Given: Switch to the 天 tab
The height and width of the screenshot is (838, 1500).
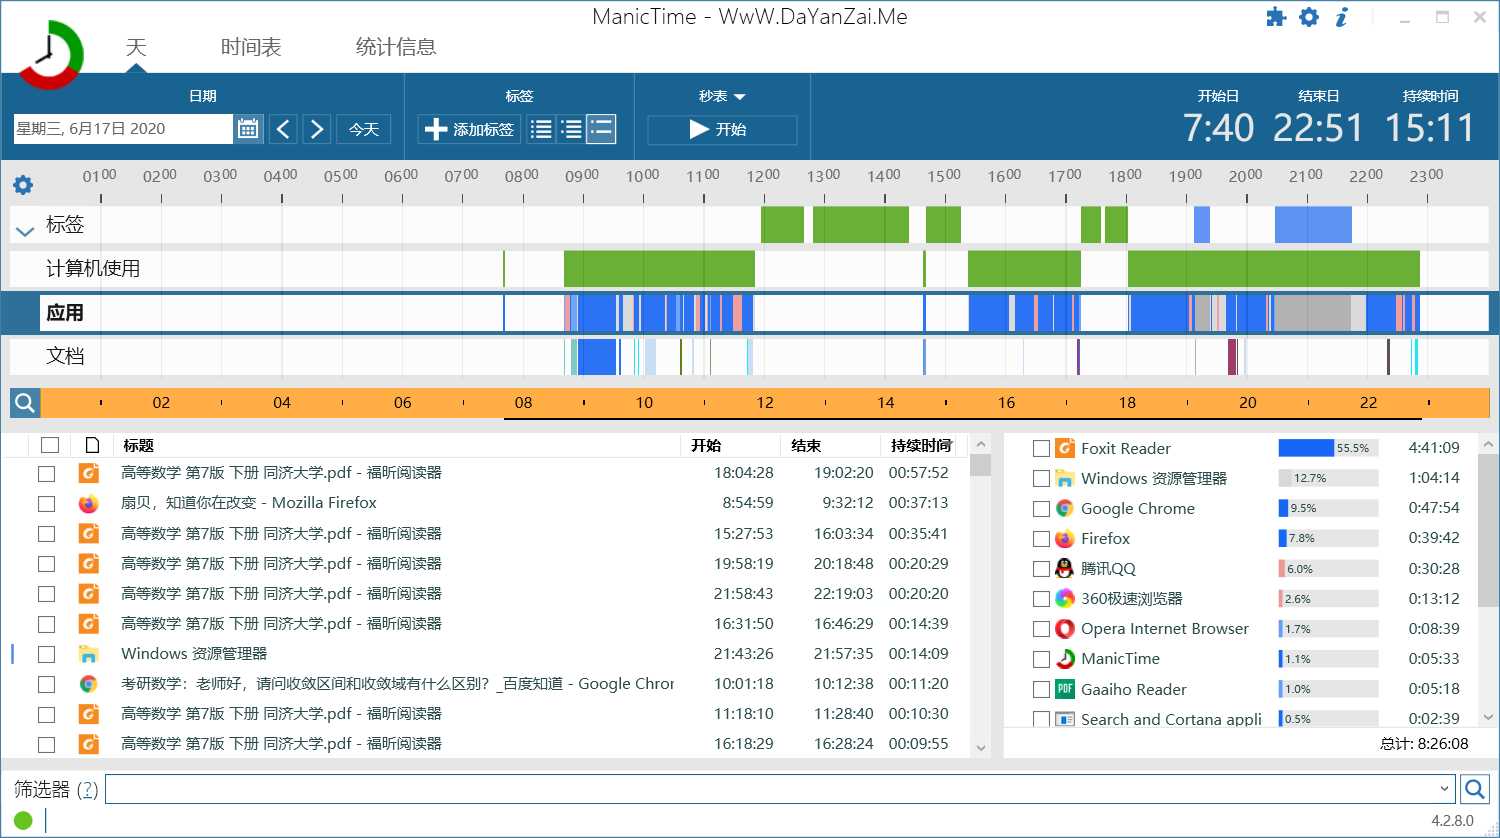Looking at the screenshot, I should [136, 47].
